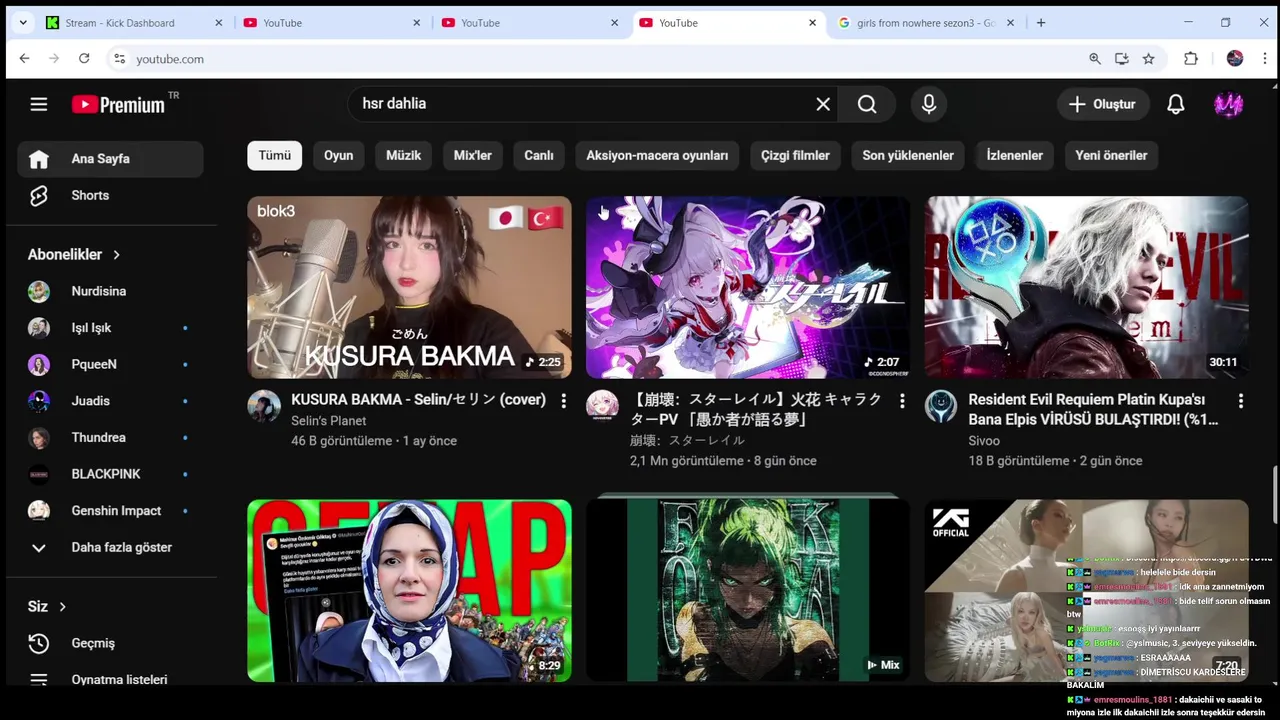Open browser zoom magnifier icon
The height and width of the screenshot is (720, 1280).
pyautogui.click(x=1095, y=59)
